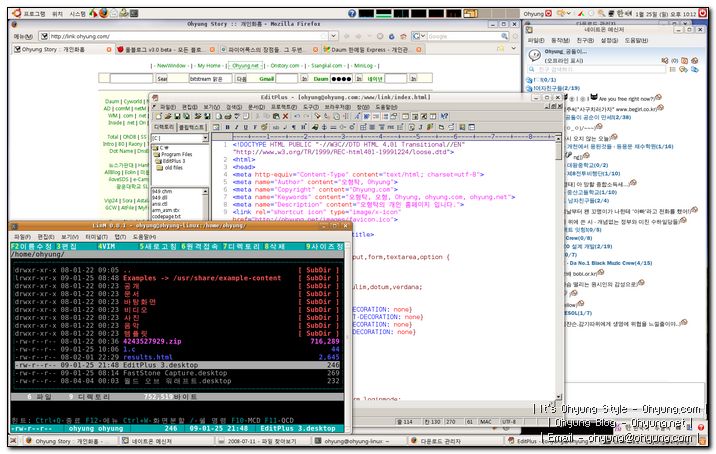Select the 4243527929.zip row in LinM
This screenshot has width=716, height=454.
pos(177,341)
